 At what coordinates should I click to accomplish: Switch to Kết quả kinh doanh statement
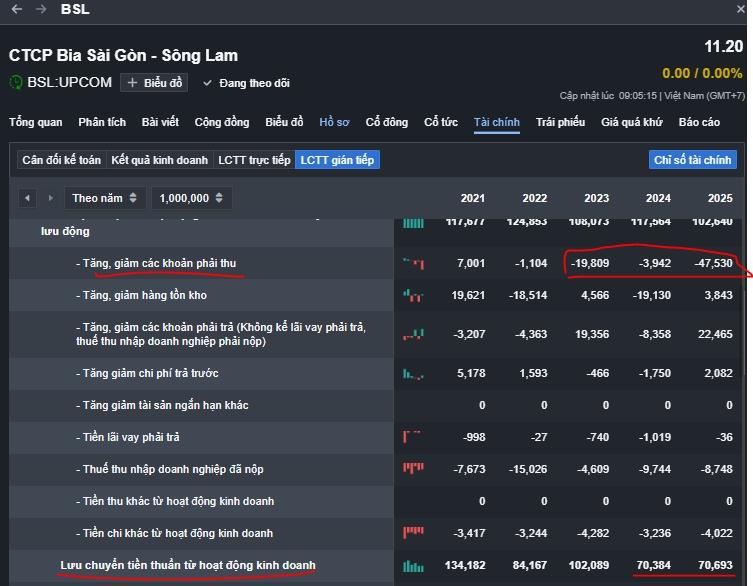(x=160, y=160)
